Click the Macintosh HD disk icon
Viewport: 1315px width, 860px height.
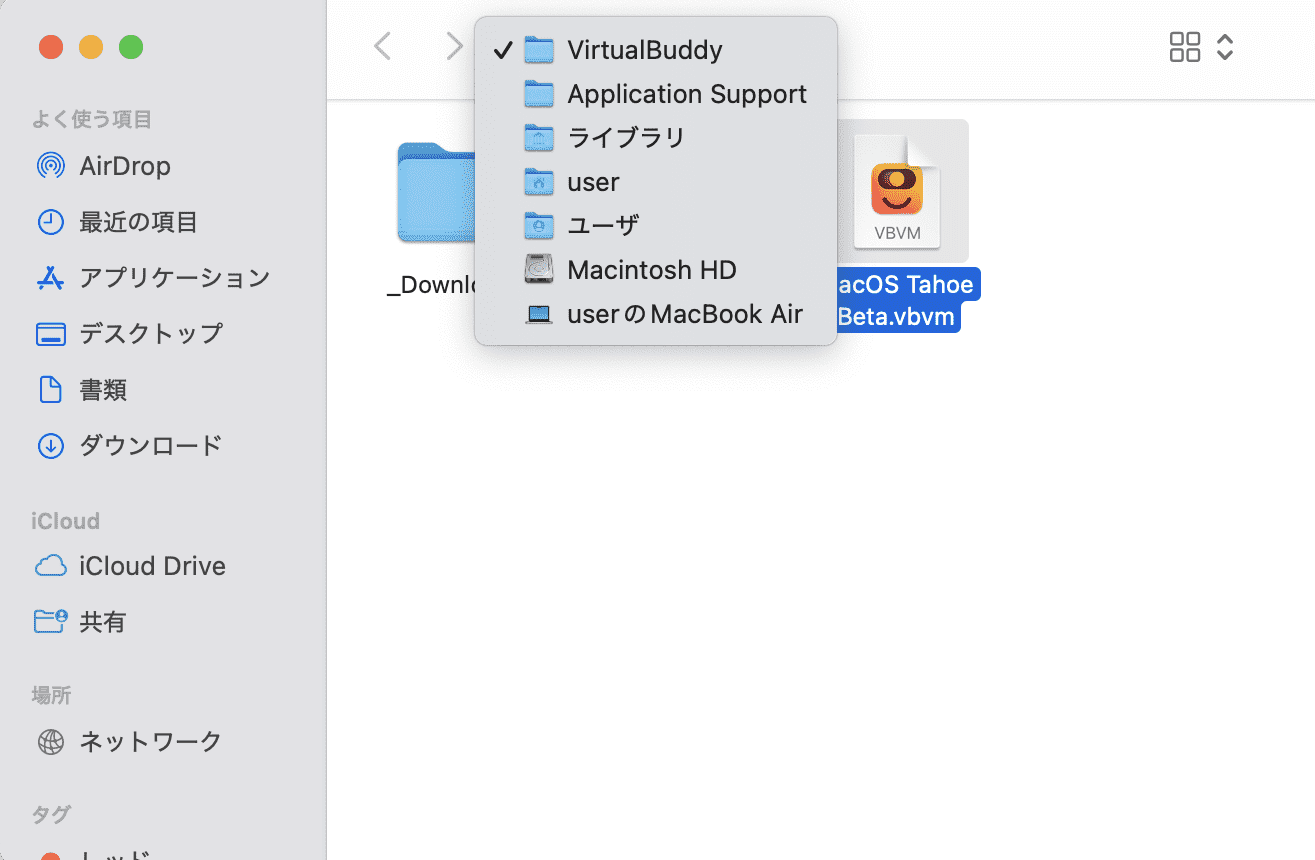tap(539, 270)
